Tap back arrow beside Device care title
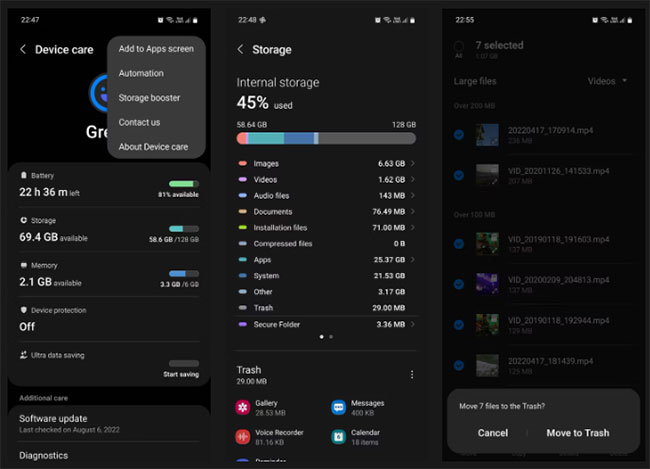This screenshot has height=469, width=650. point(23,49)
